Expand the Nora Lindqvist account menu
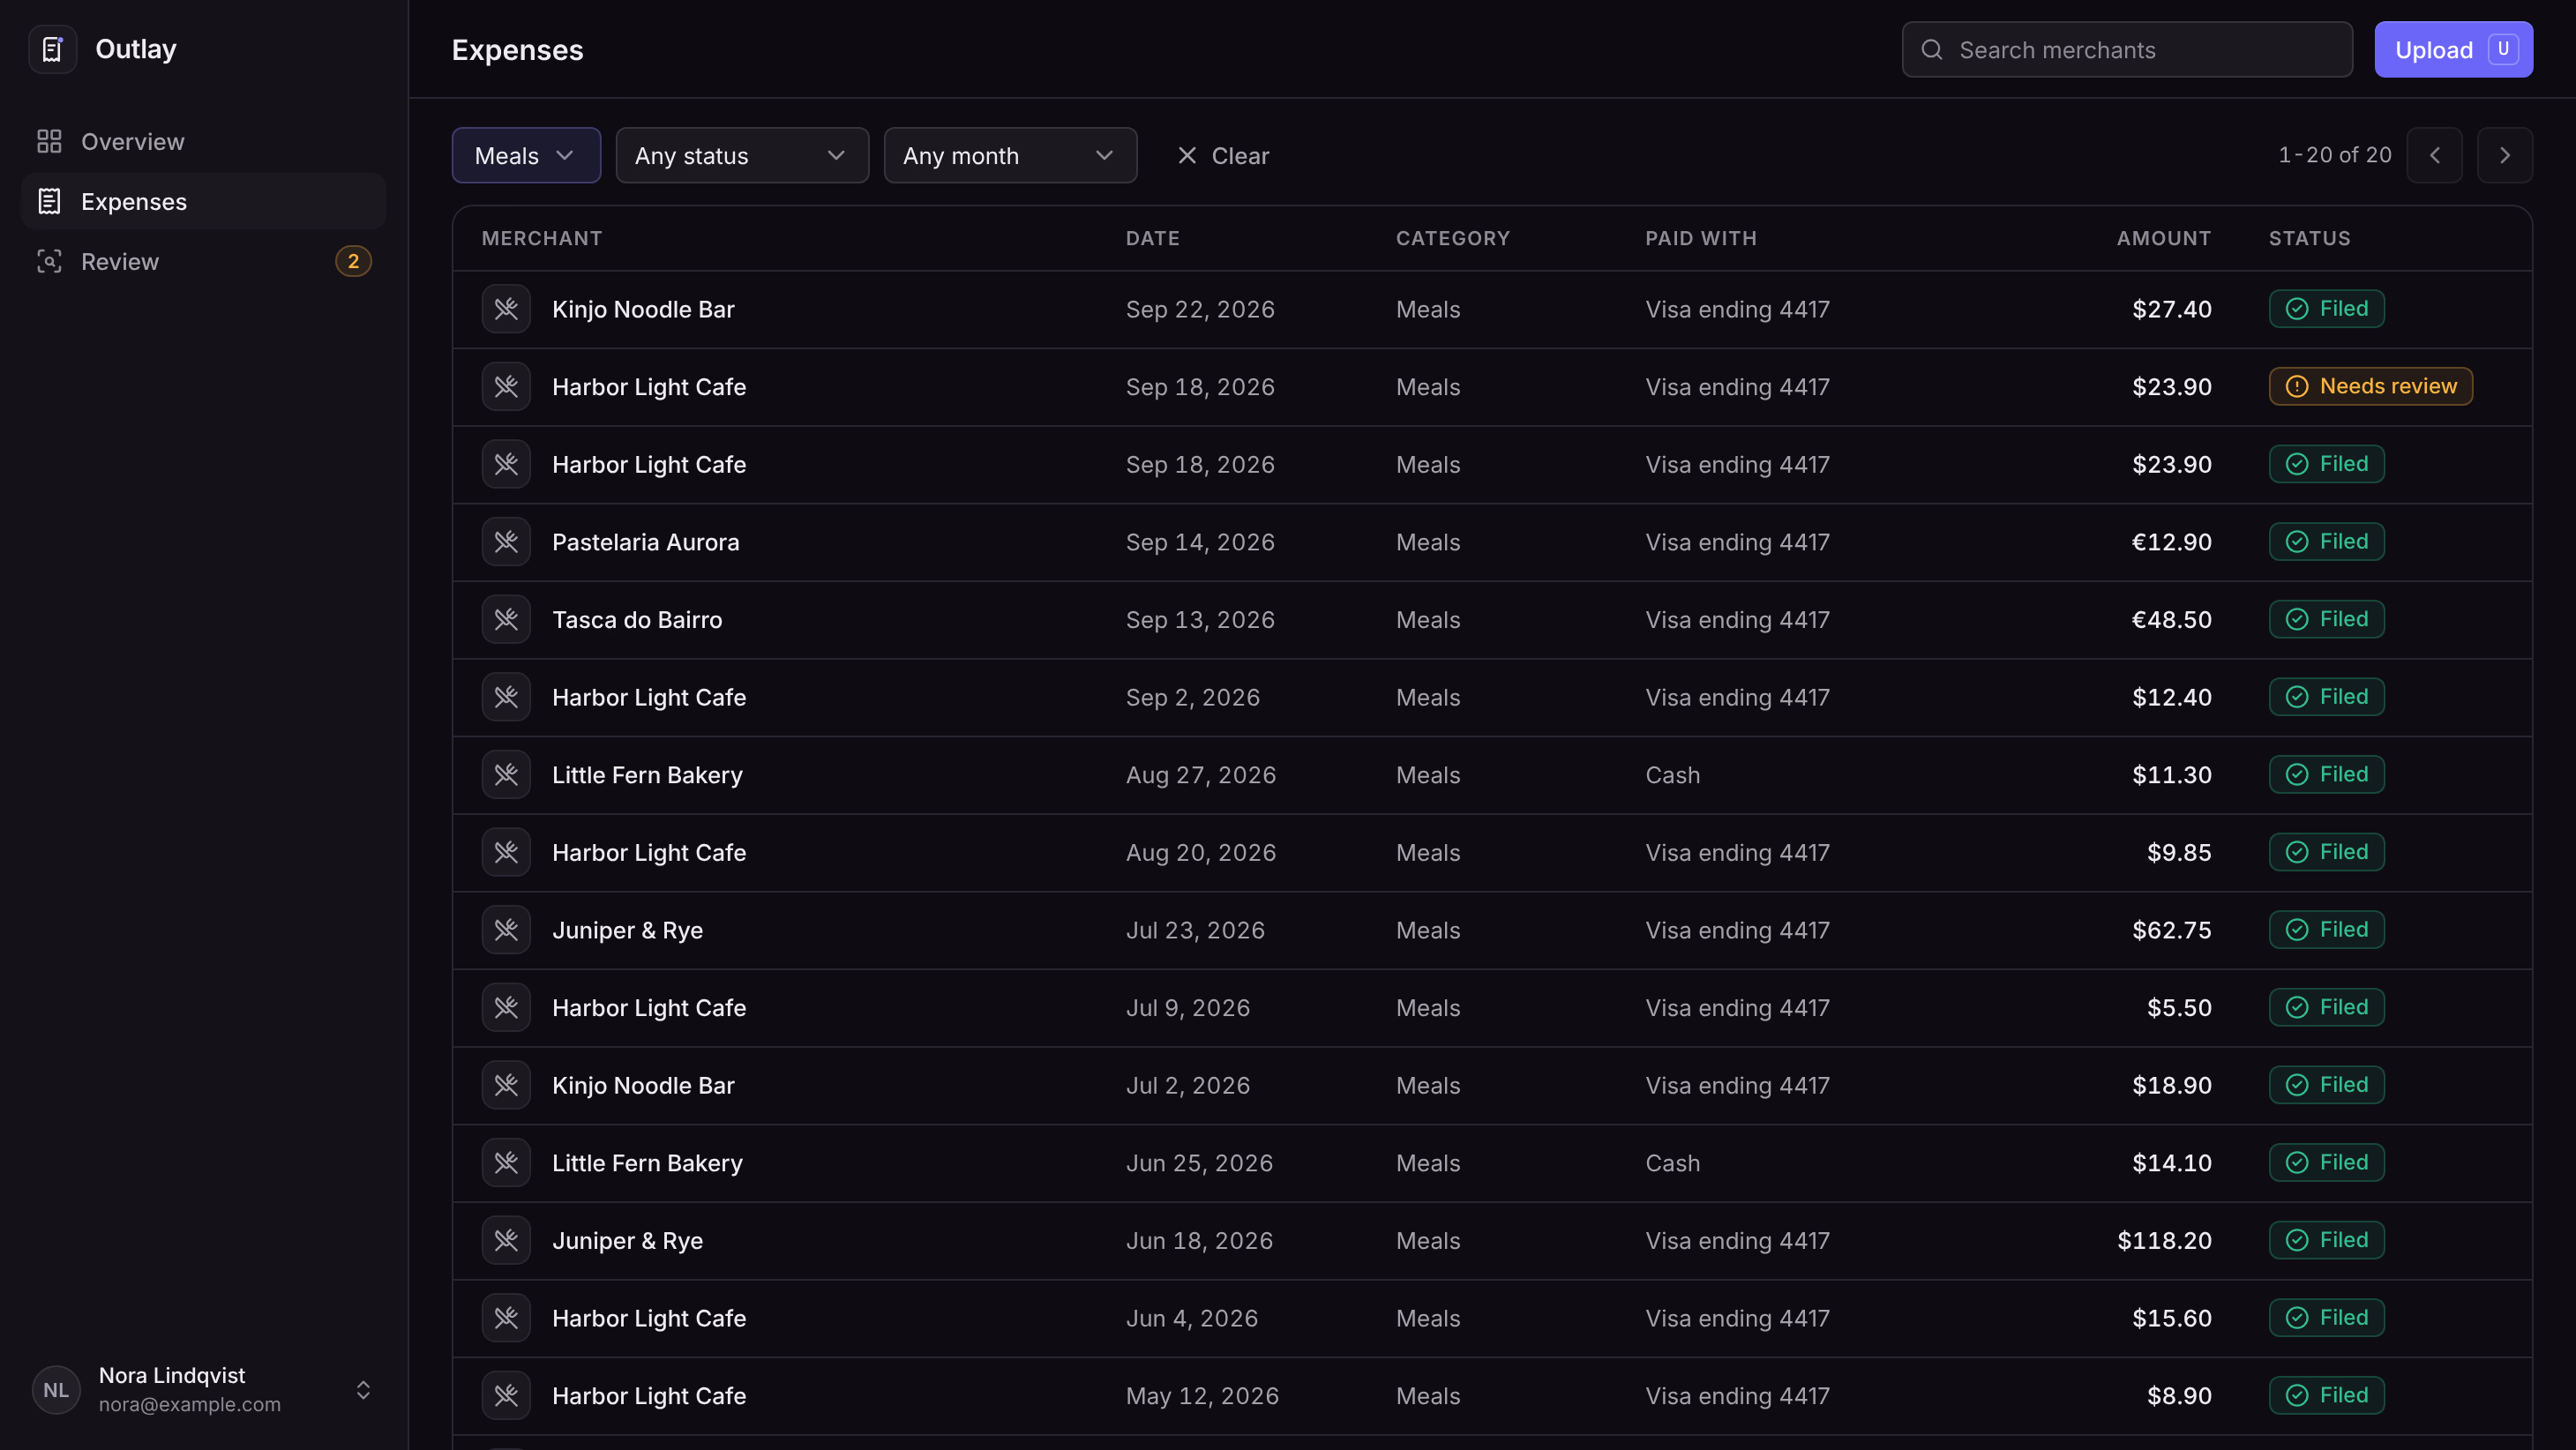 click(203, 1389)
